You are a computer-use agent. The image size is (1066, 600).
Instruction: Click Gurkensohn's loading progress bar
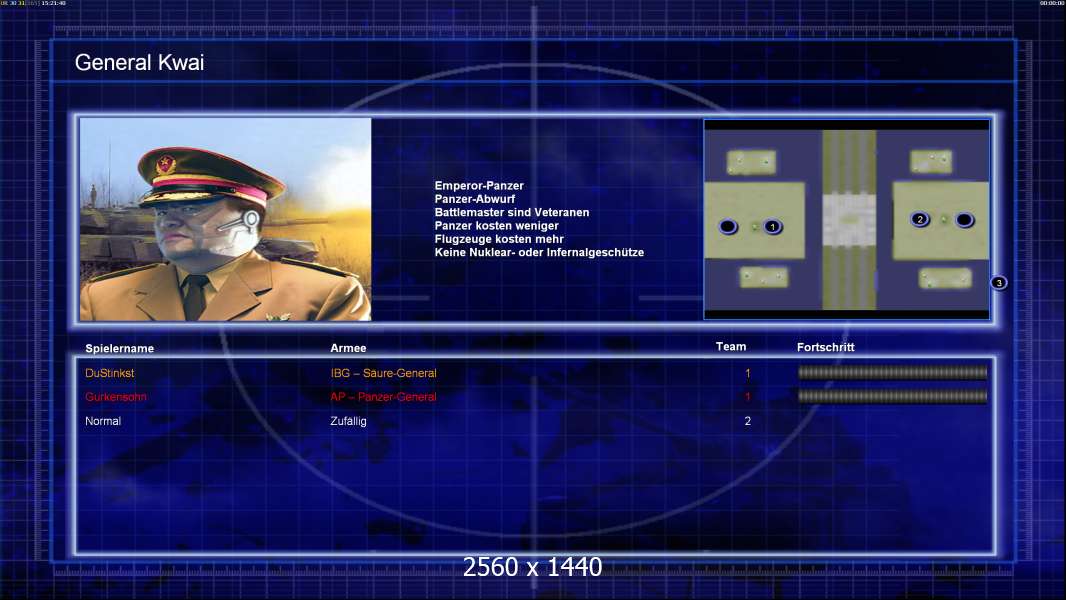tap(893, 396)
